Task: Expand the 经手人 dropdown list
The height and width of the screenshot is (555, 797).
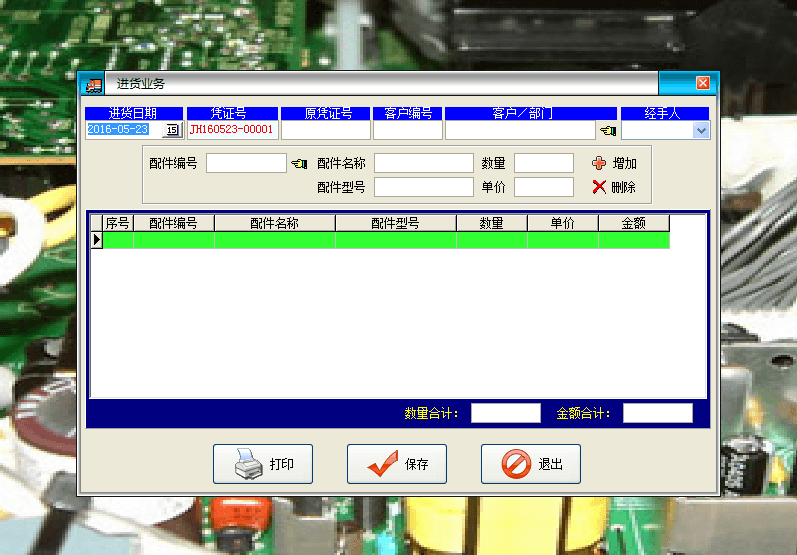Action: click(701, 130)
